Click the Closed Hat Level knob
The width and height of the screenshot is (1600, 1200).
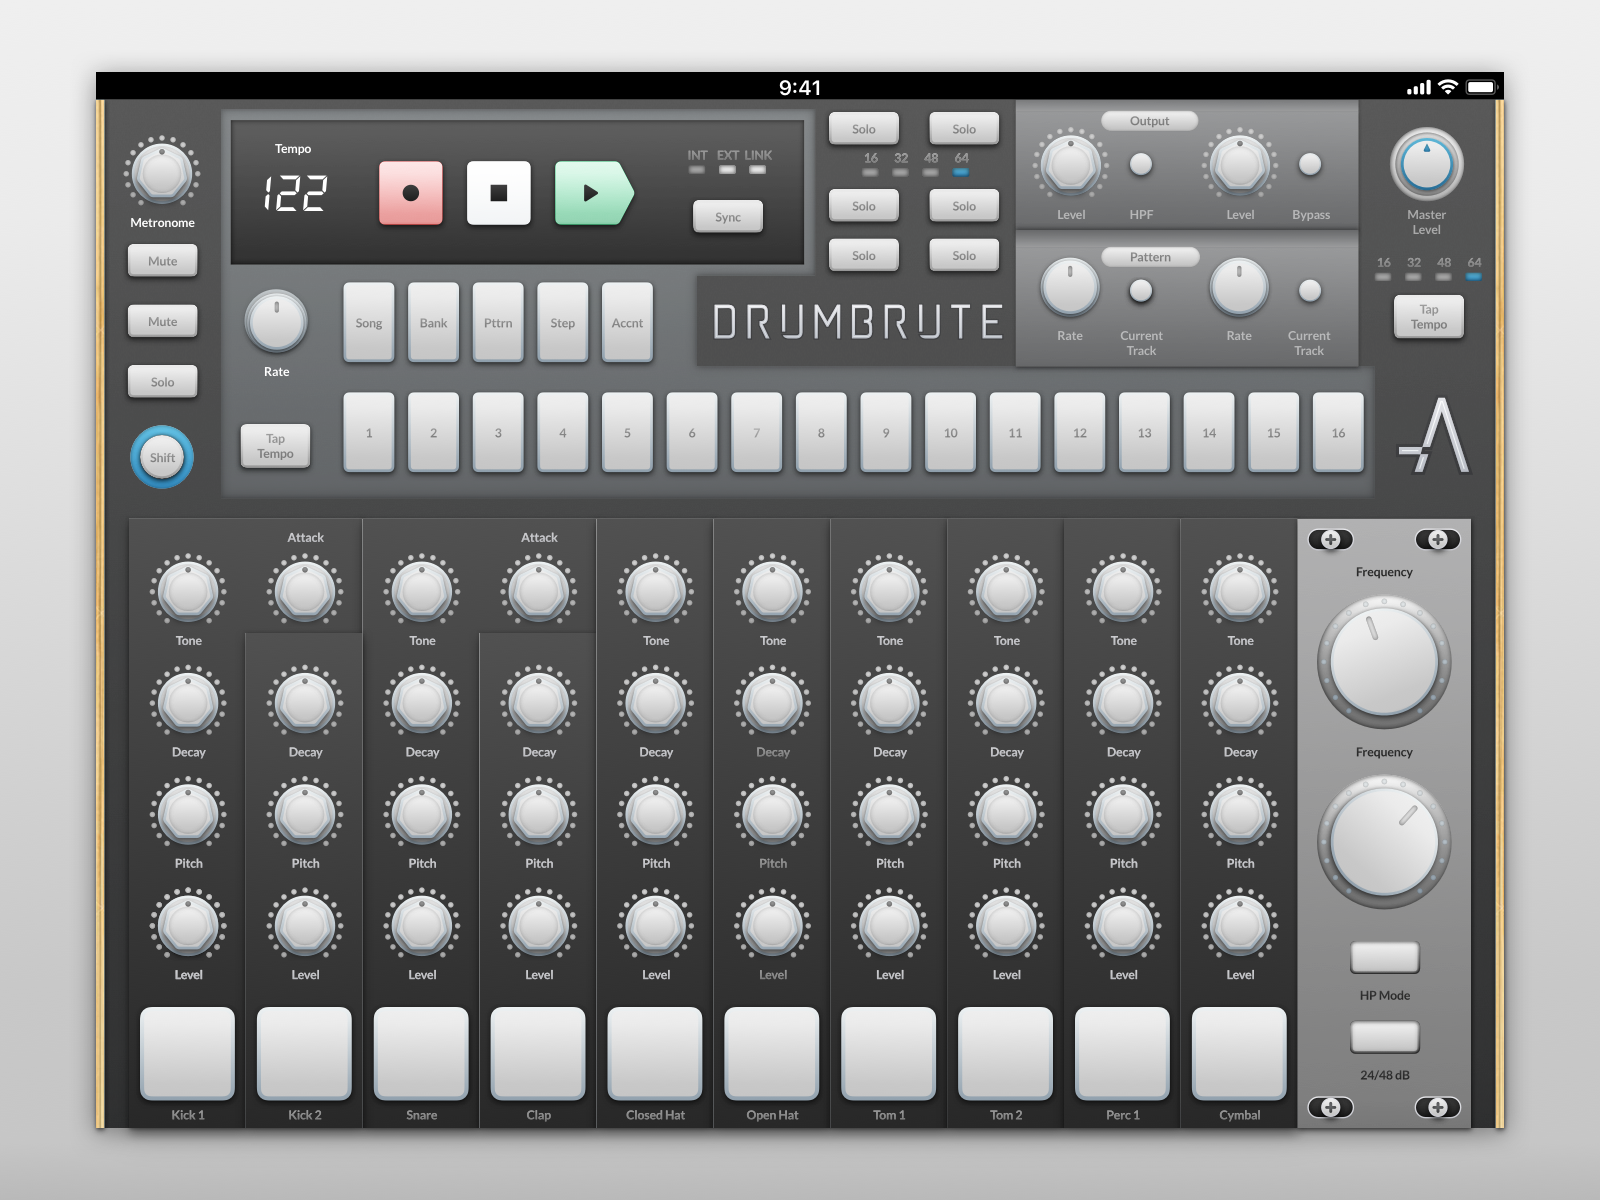point(656,925)
